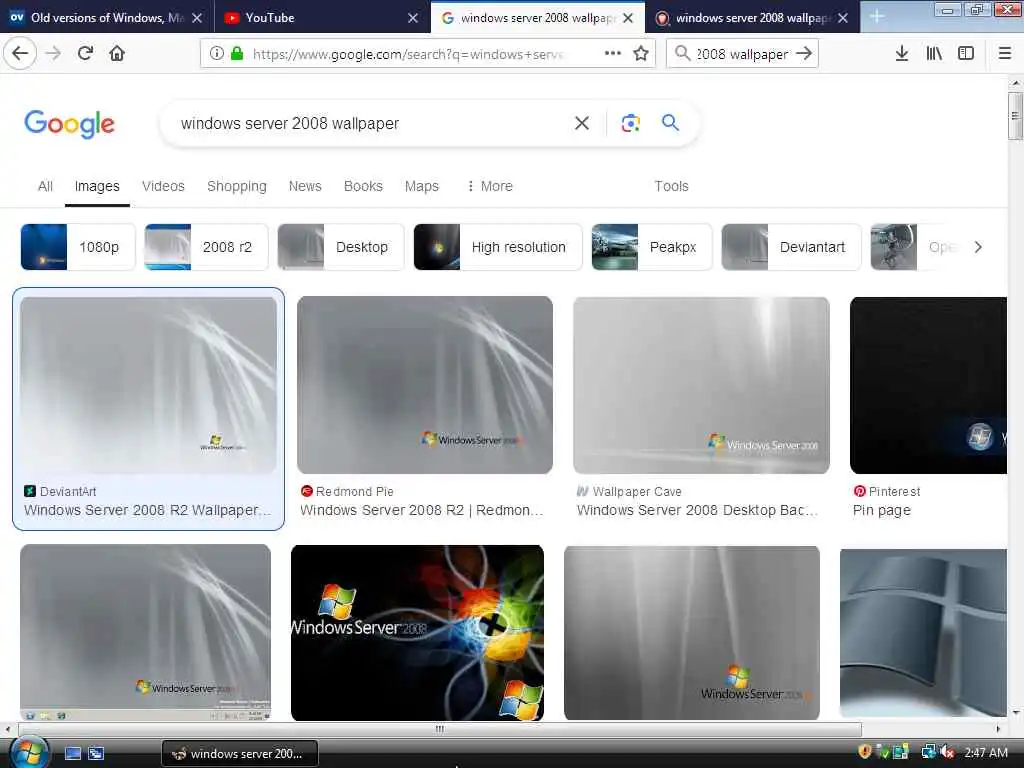Select the Maps results tab
This screenshot has height=768, width=1024.
click(421, 186)
